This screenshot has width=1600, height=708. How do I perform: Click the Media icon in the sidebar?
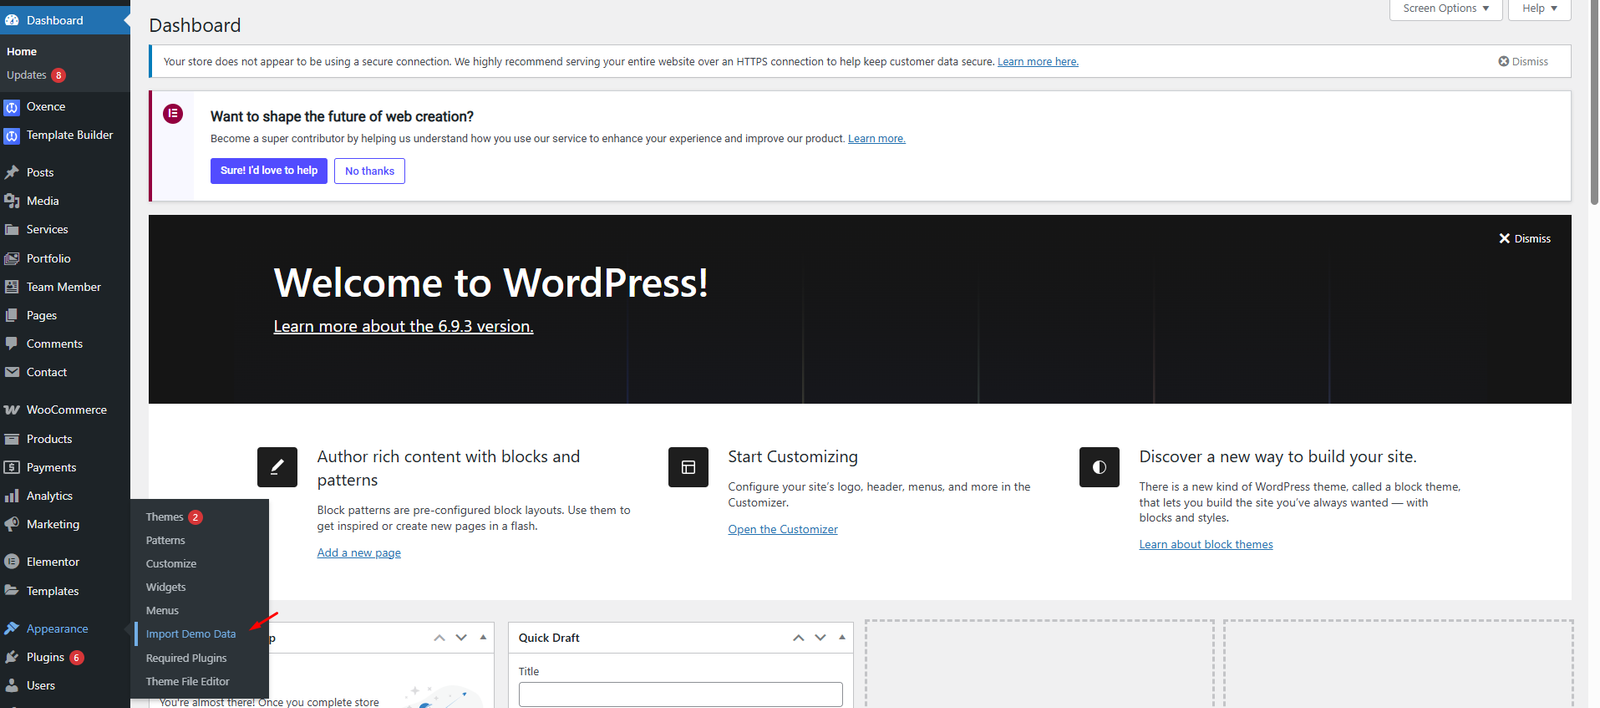click(x=12, y=201)
